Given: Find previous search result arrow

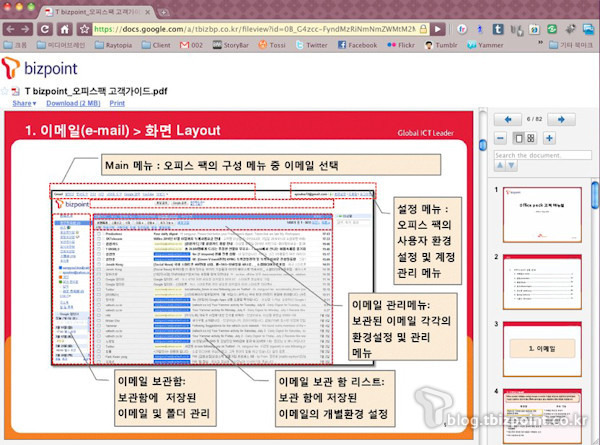Looking at the screenshot, I should [500, 166].
